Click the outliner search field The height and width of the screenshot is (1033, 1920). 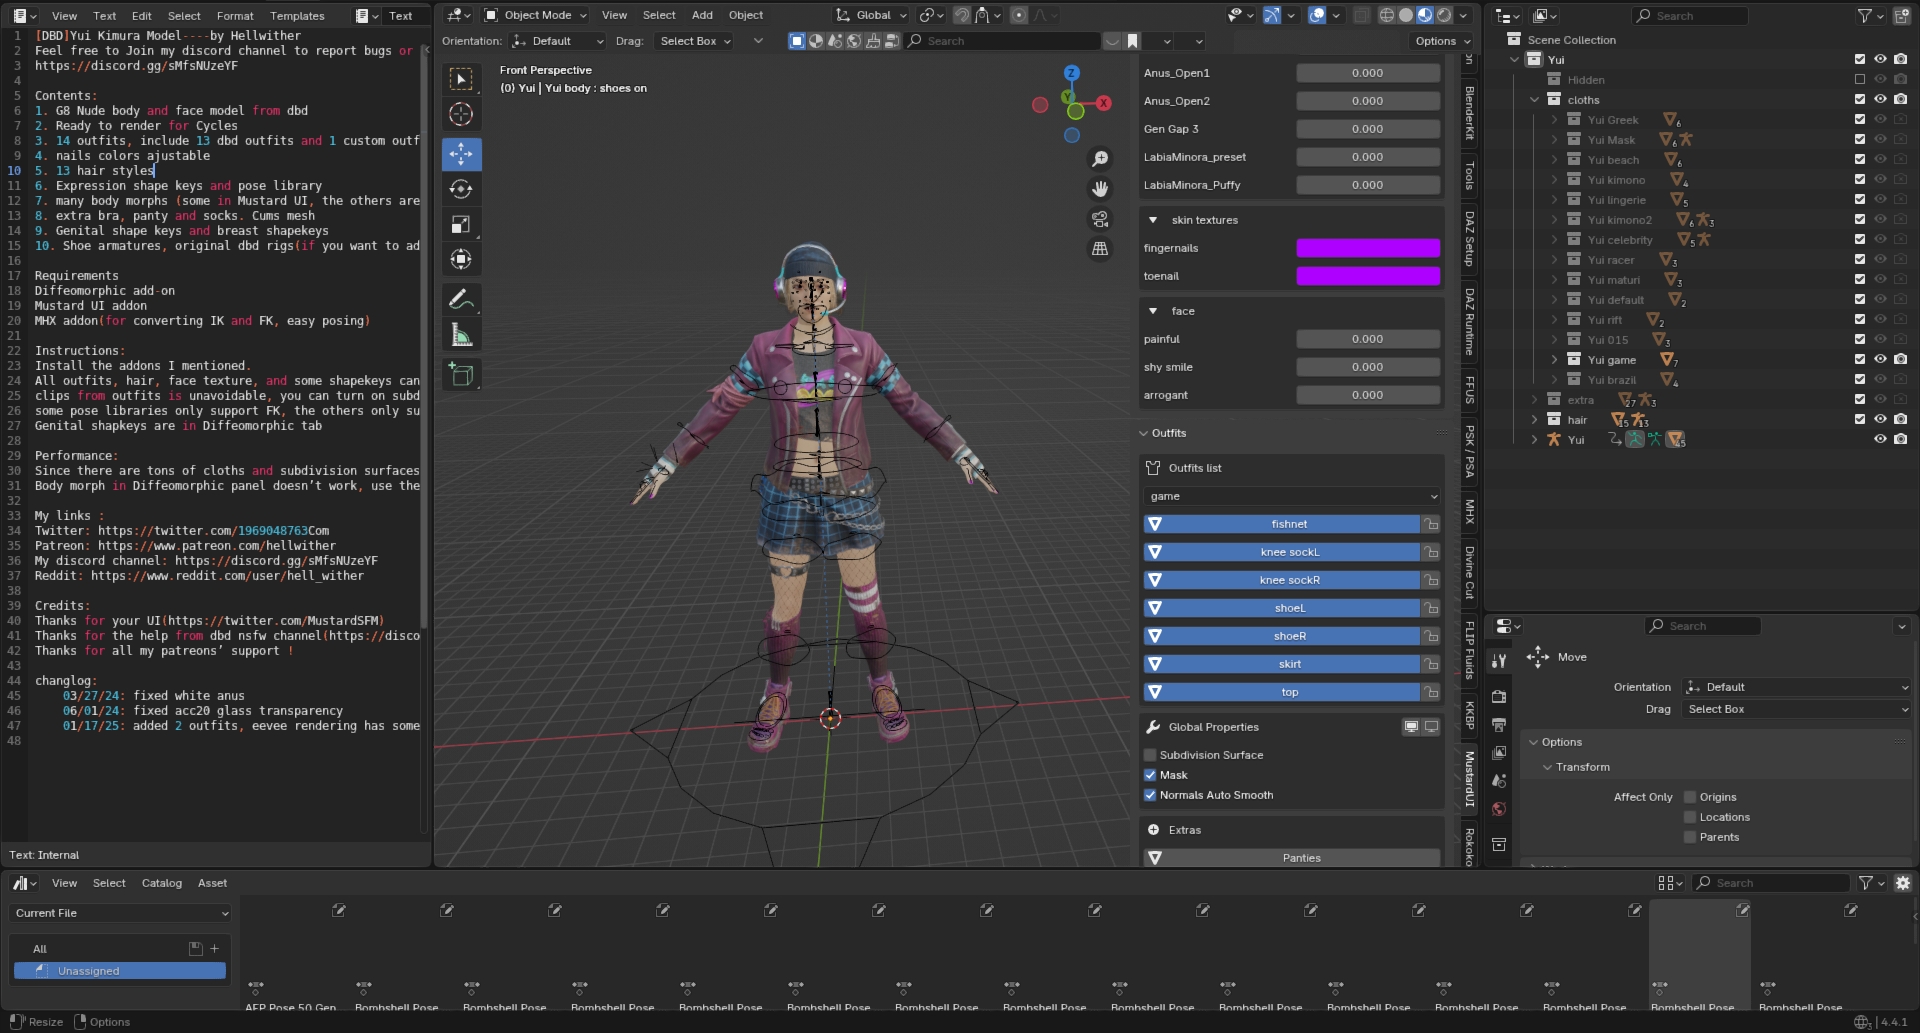pyautogui.click(x=1690, y=16)
